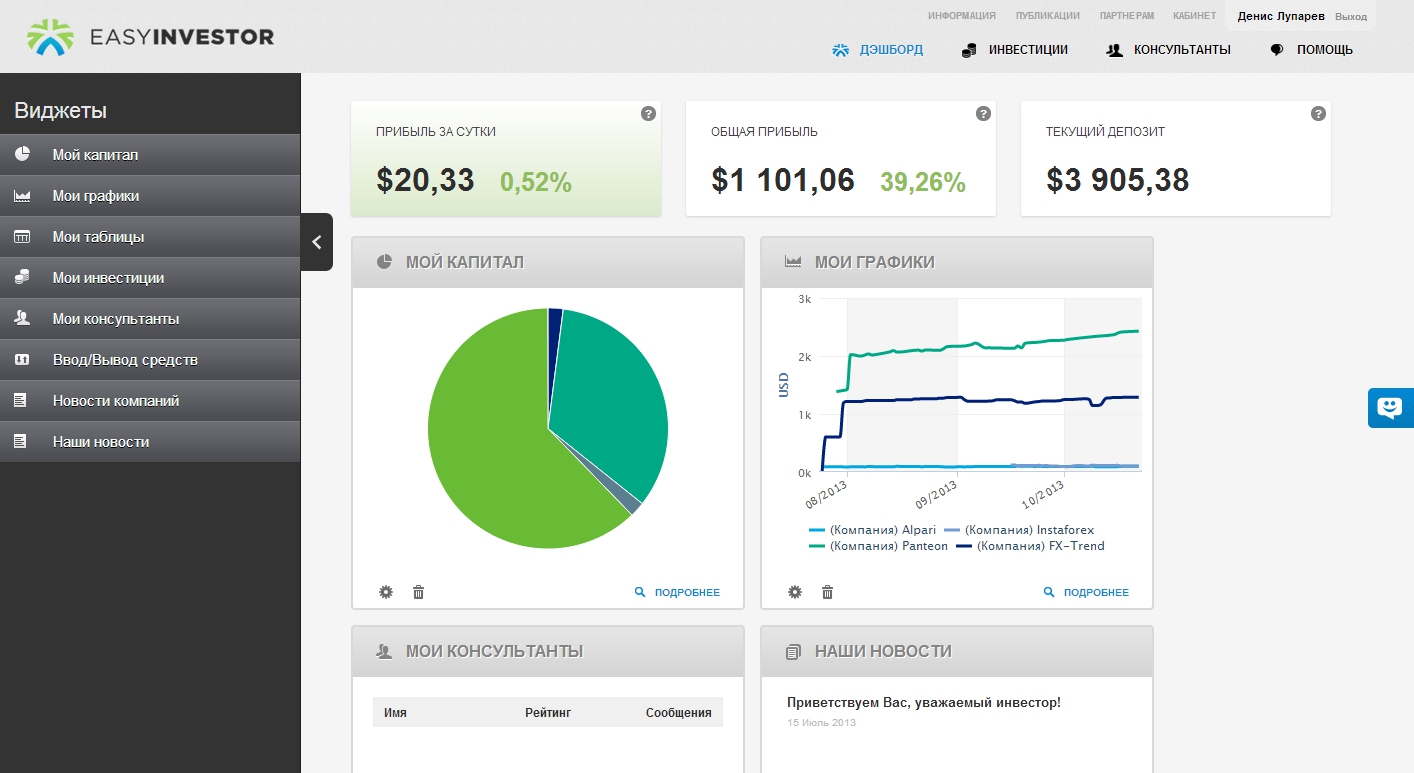Select Мои таблицы in the sidebar

tap(150, 237)
